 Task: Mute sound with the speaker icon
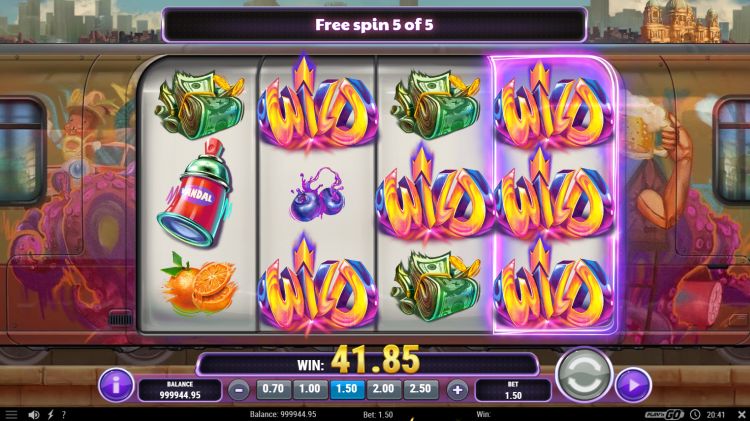point(33,414)
